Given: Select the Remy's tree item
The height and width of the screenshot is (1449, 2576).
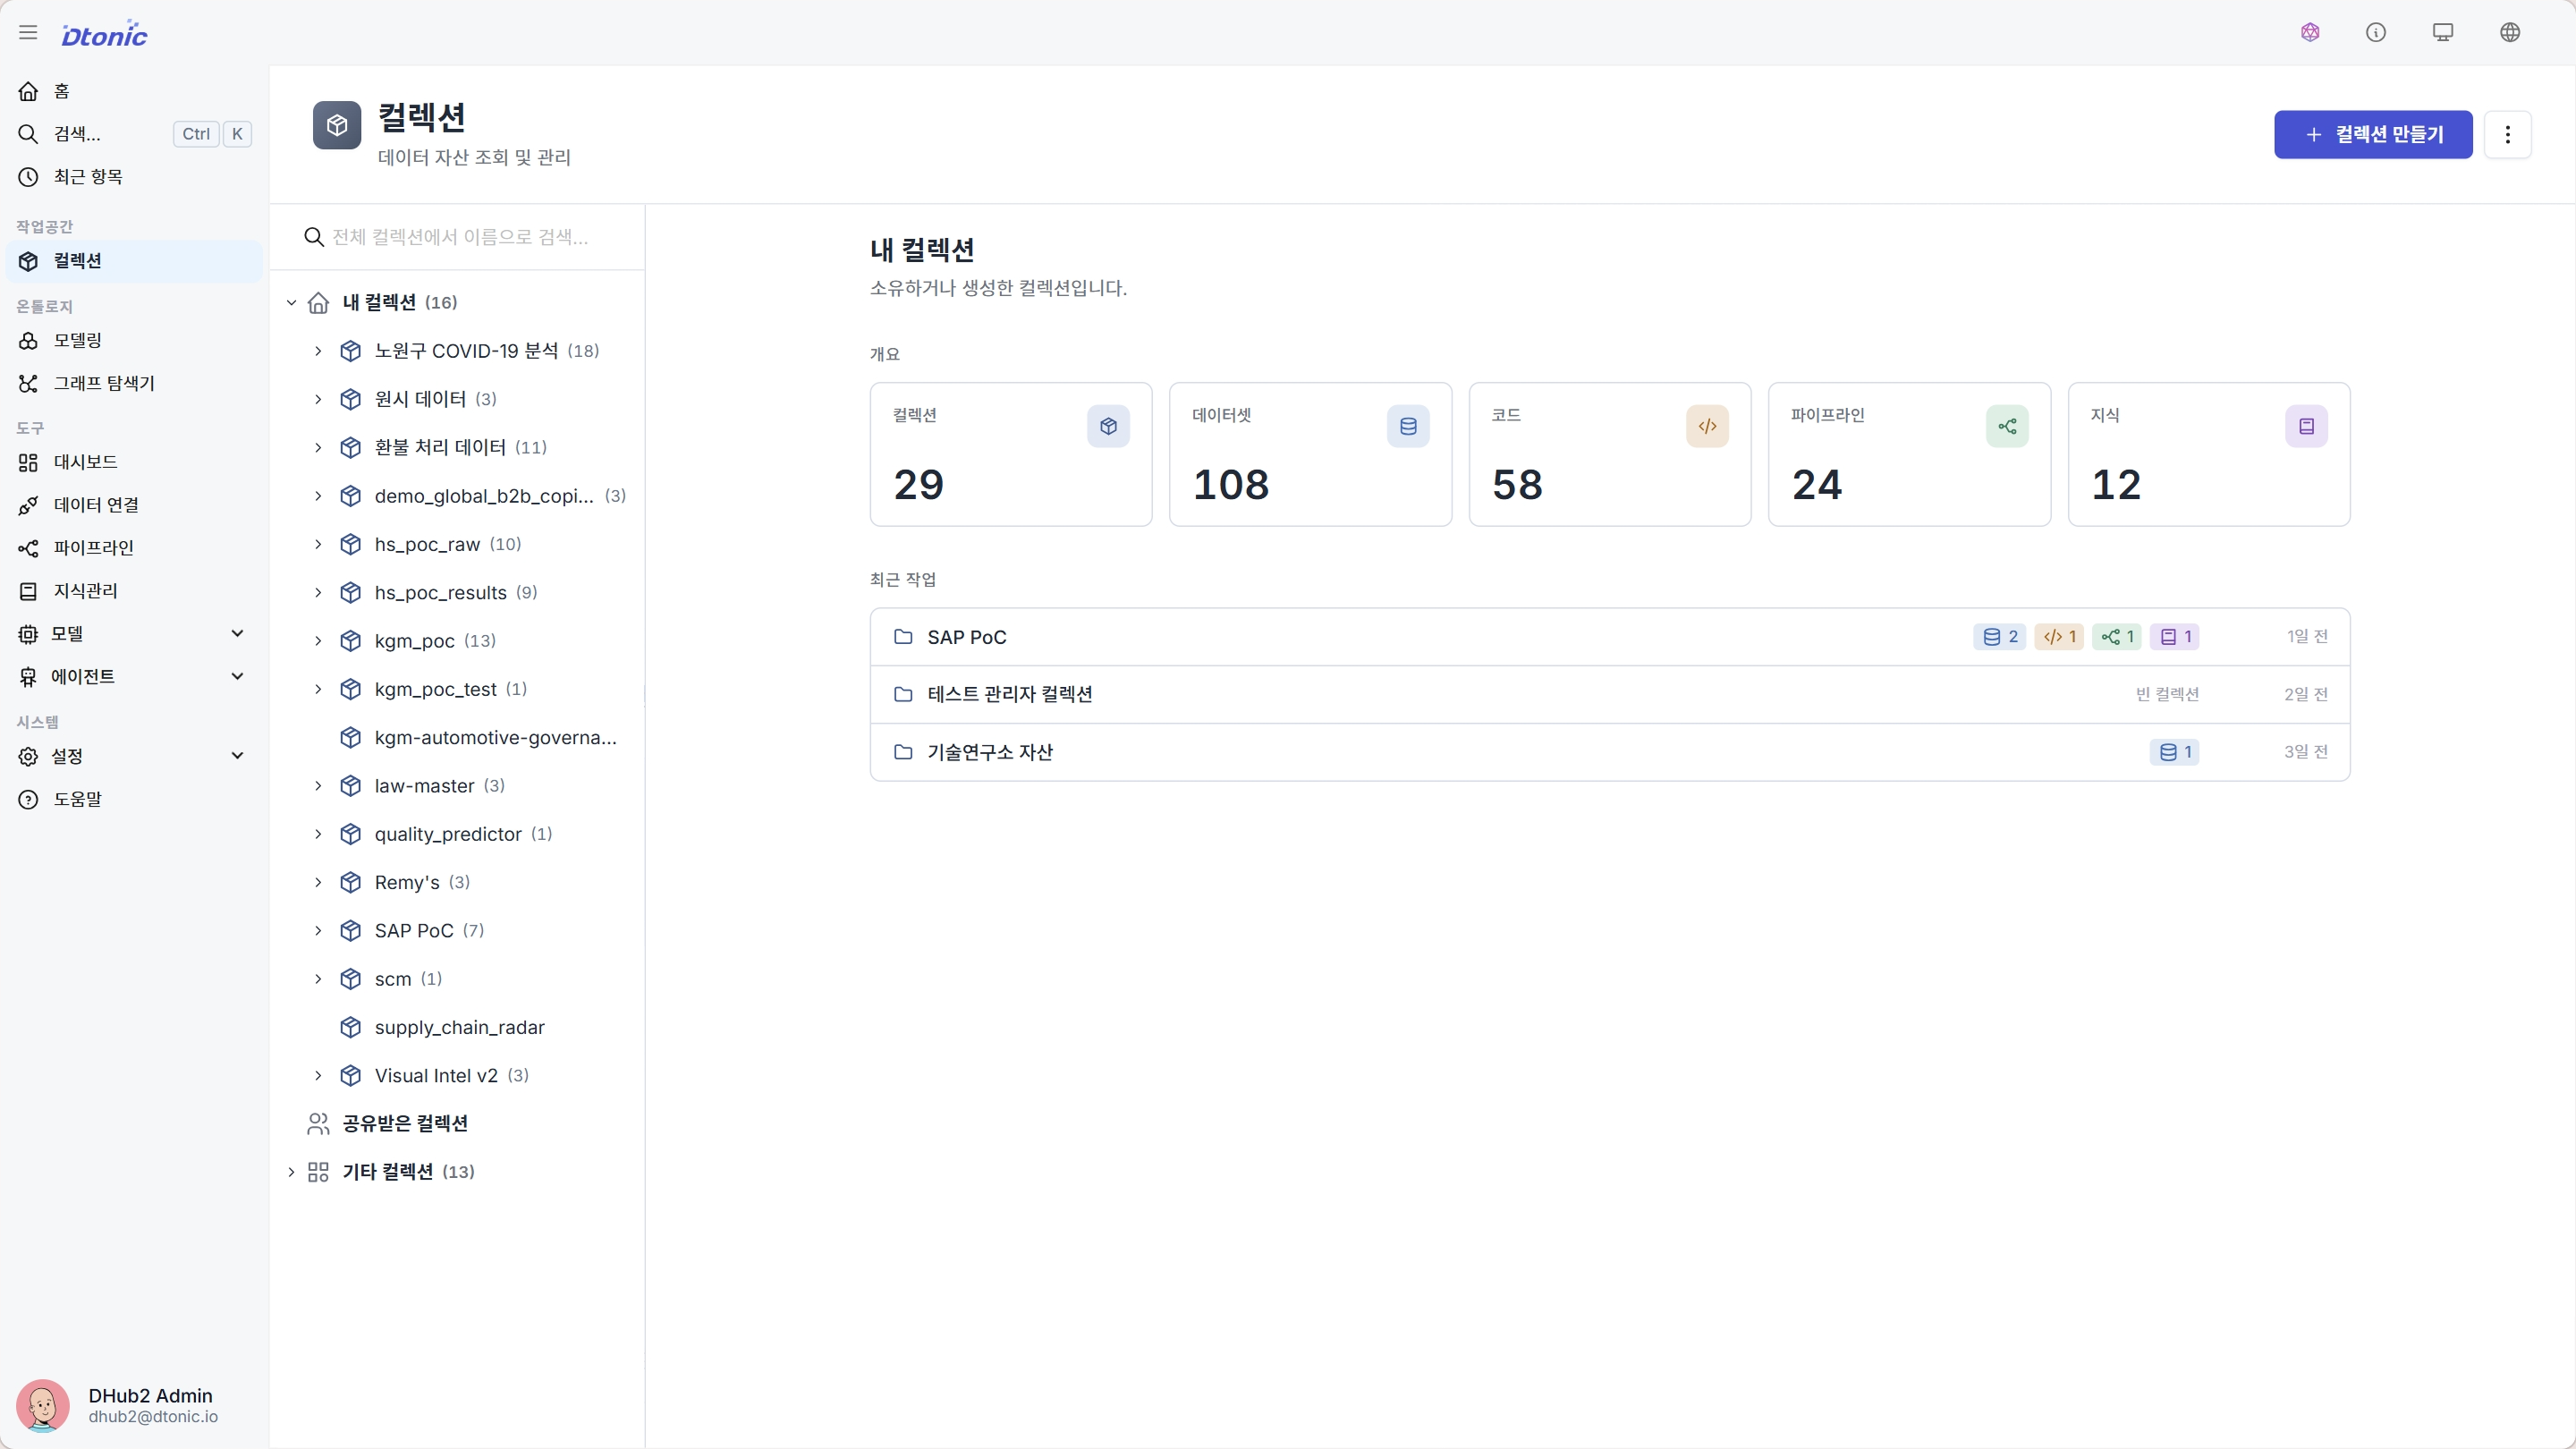Looking at the screenshot, I should pos(407,882).
